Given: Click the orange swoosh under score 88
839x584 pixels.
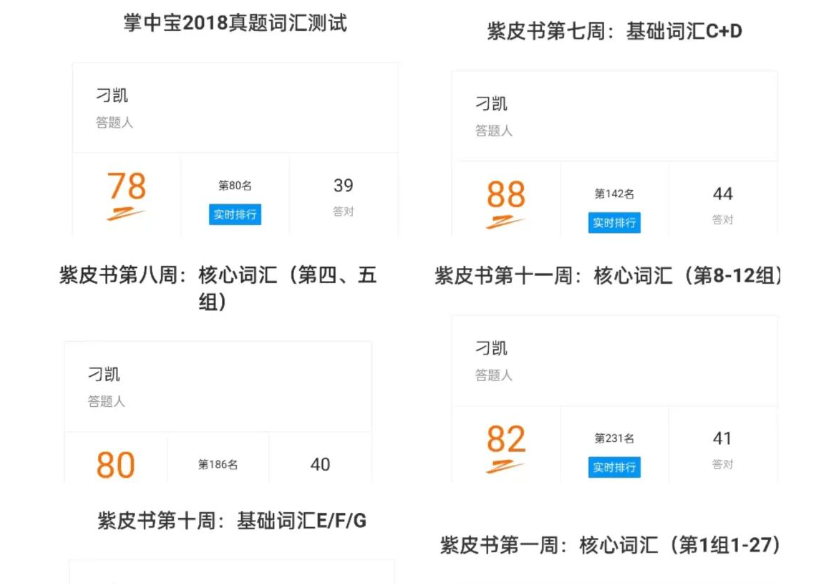Looking at the screenshot, I should coord(506,222).
